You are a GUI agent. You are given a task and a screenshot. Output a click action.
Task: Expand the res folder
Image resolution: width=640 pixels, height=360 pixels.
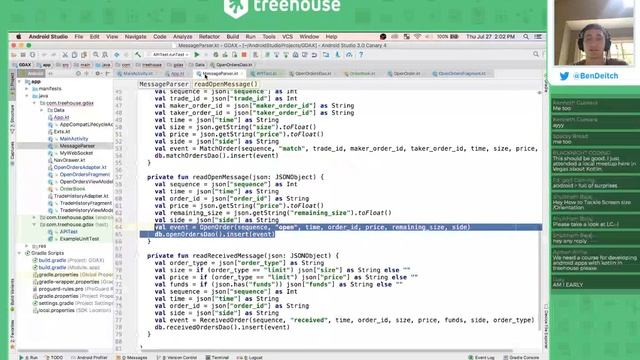point(27,246)
